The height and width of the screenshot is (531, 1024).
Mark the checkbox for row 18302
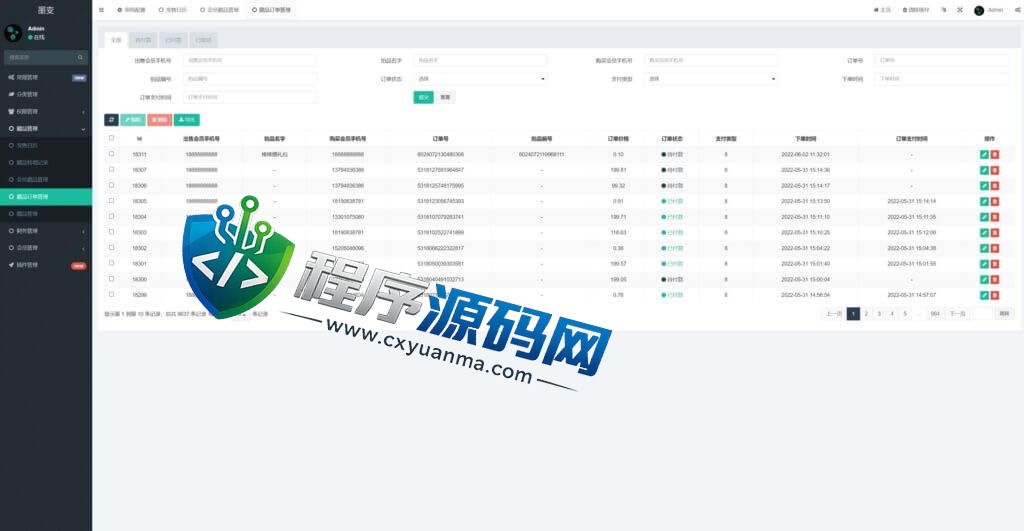(111, 248)
